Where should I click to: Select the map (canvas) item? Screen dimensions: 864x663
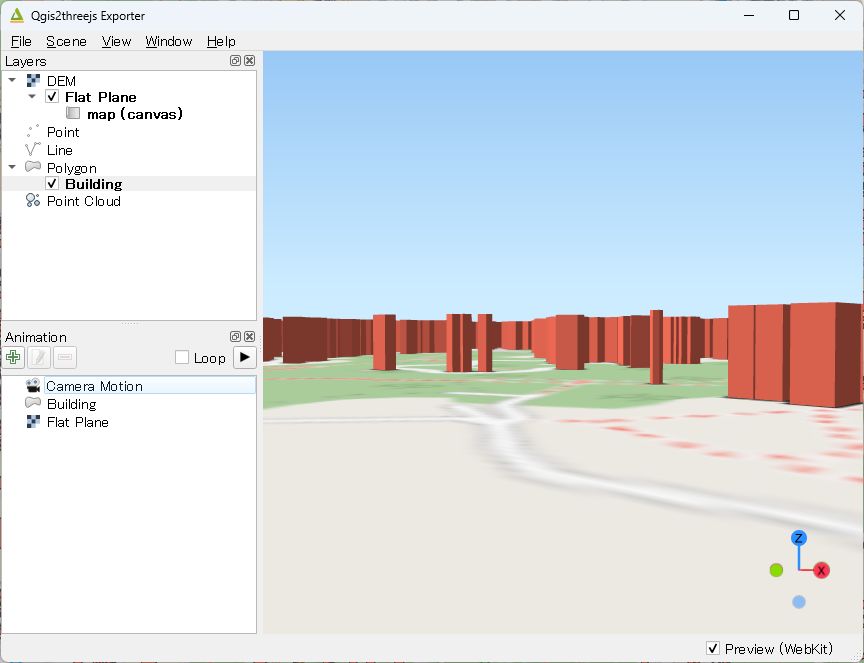(x=135, y=114)
